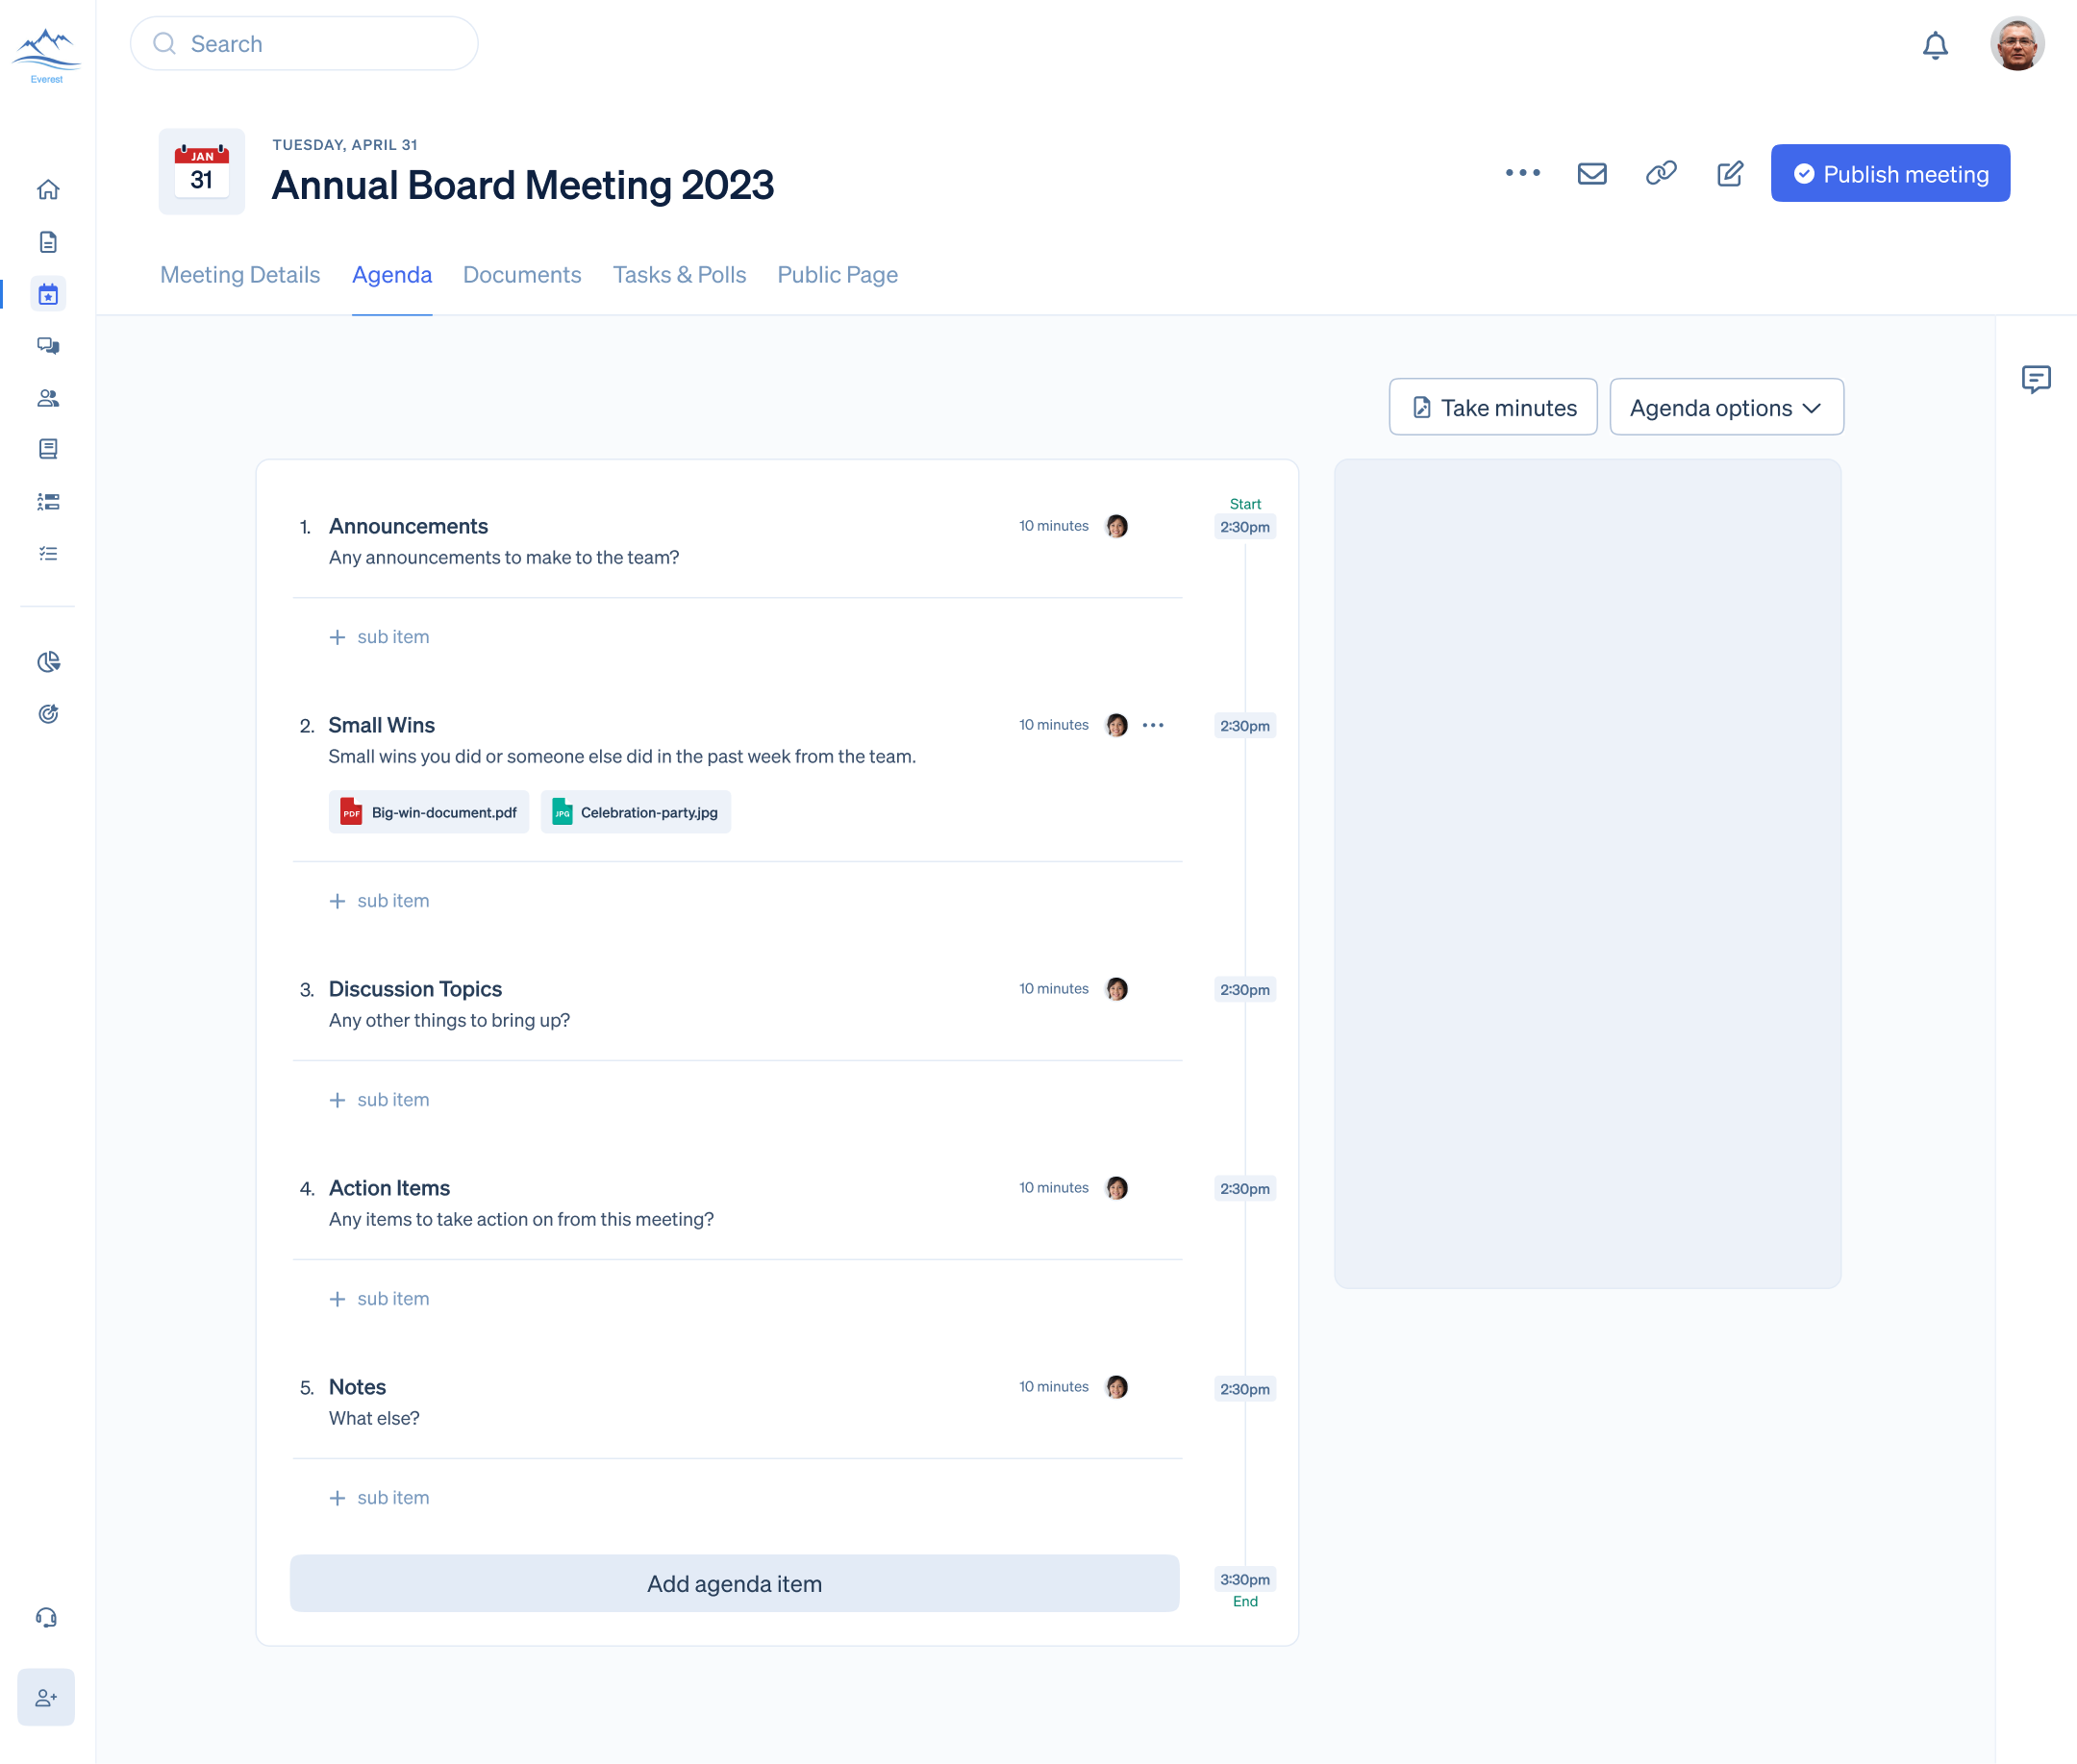
Task: Click the calendar/meetings icon in sidebar
Action: click(47, 292)
